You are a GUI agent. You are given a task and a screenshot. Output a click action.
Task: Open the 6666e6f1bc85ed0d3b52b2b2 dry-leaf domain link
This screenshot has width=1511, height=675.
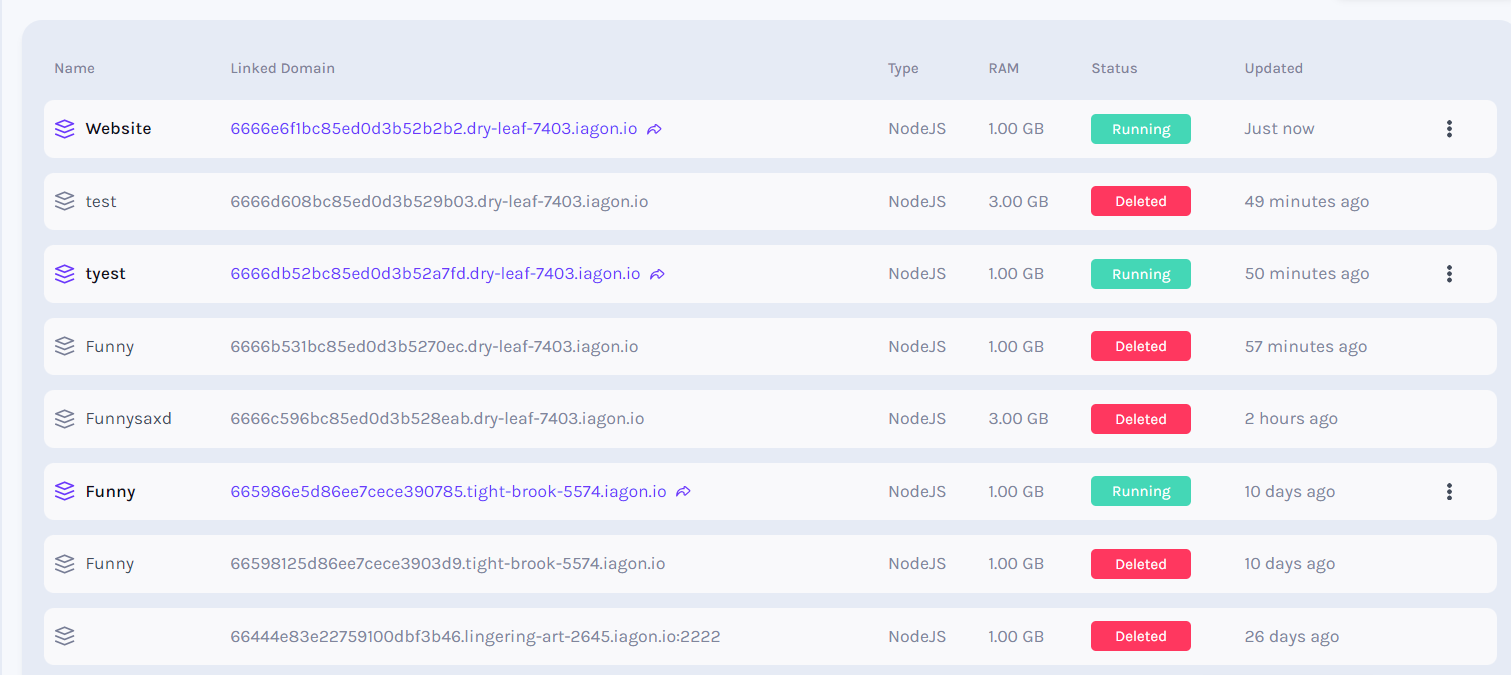click(x=433, y=129)
